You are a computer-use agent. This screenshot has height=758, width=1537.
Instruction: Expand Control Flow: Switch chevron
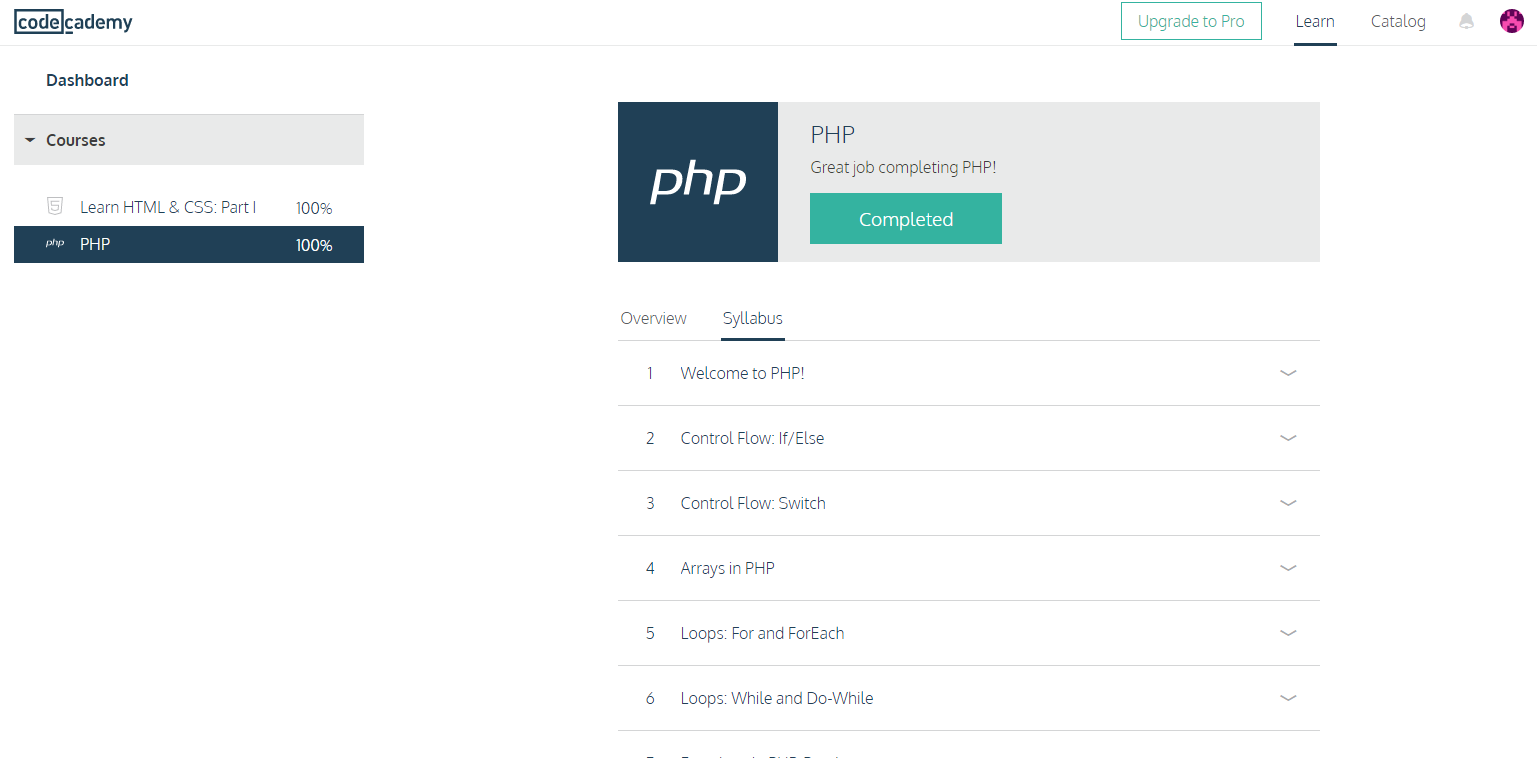click(x=1288, y=503)
